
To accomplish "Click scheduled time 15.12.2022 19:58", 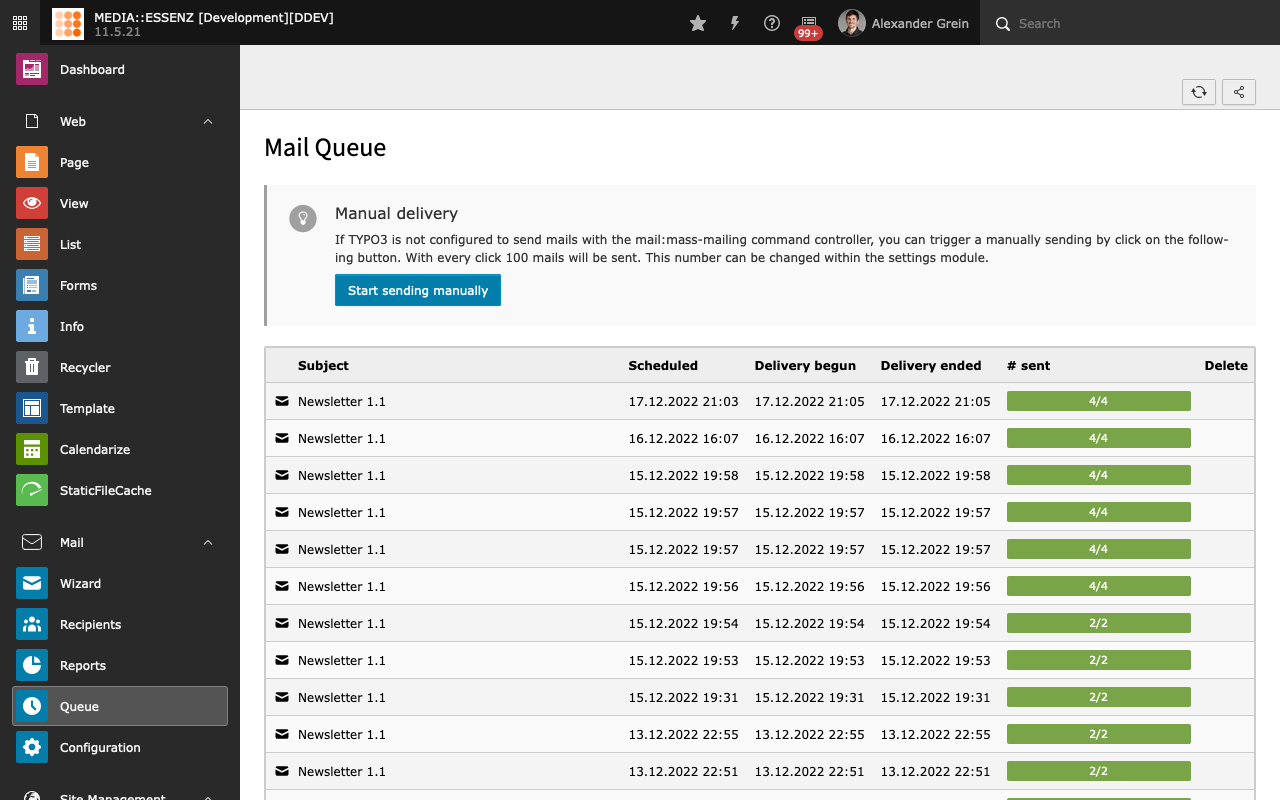I will point(683,475).
